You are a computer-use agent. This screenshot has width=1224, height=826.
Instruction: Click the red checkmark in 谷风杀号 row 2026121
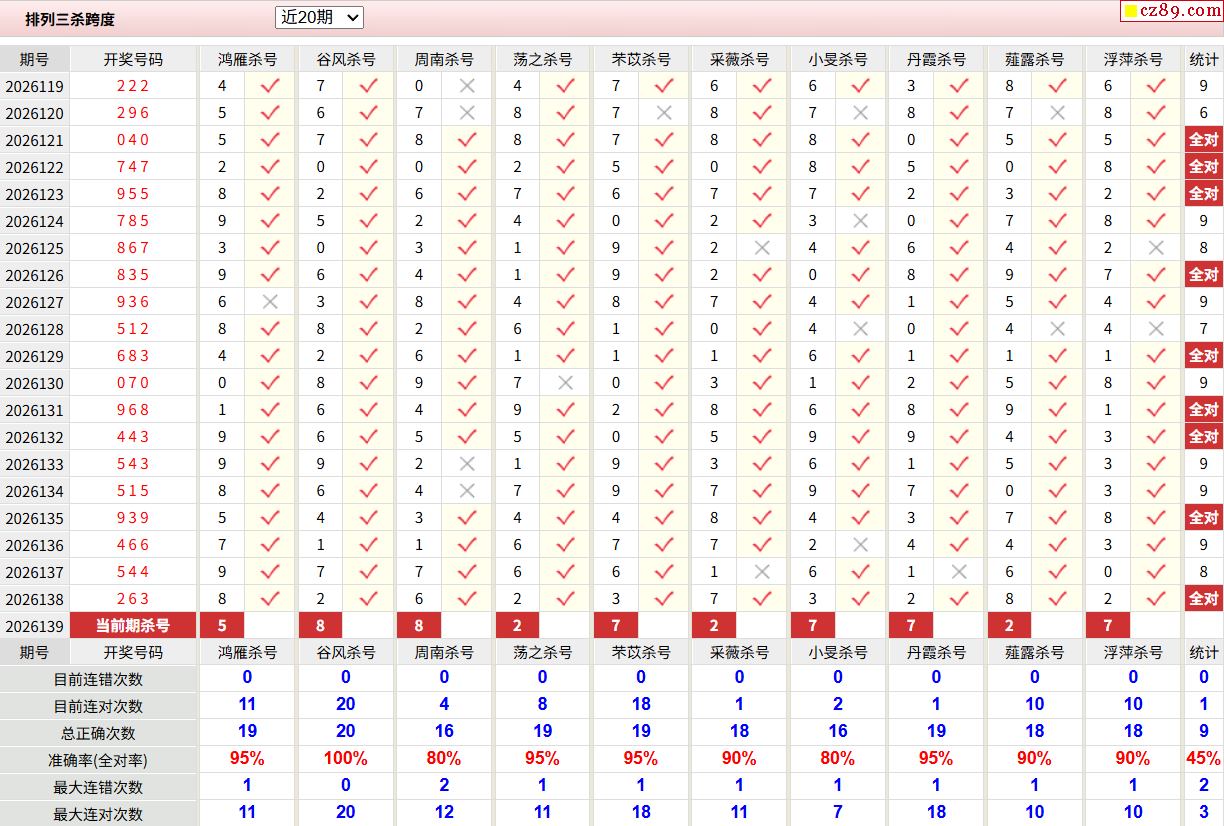[x=368, y=140]
